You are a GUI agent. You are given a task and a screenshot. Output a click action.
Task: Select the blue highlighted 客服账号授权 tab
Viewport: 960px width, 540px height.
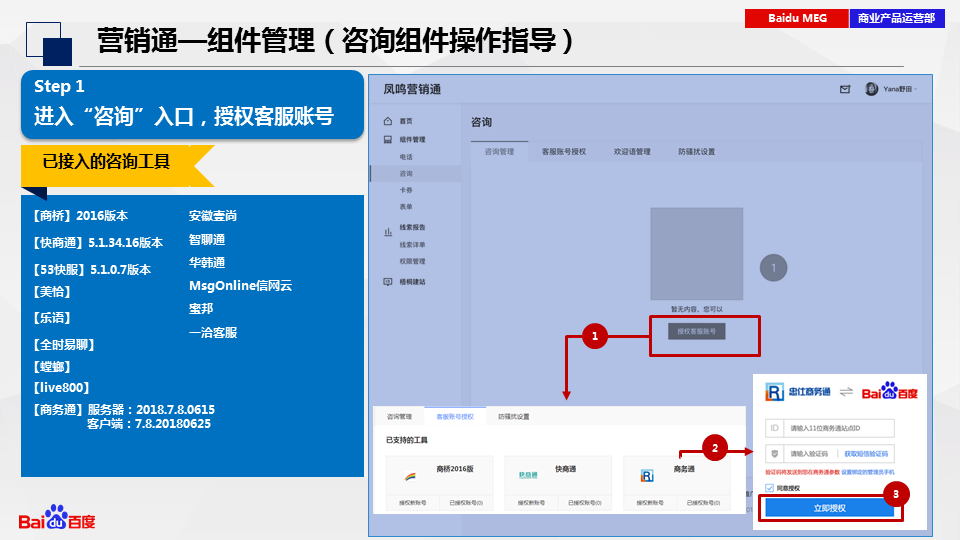[x=455, y=417]
